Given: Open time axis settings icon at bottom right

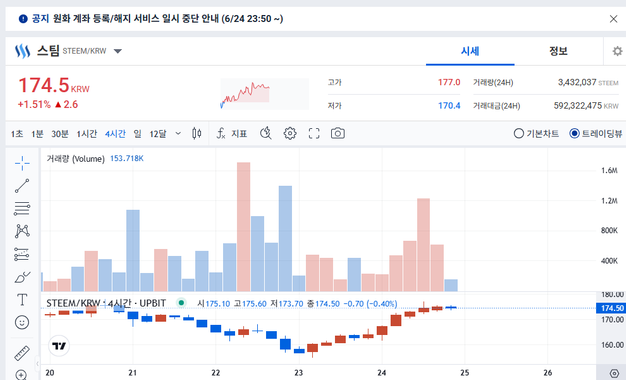Looking at the screenshot, I should [x=614, y=373].
